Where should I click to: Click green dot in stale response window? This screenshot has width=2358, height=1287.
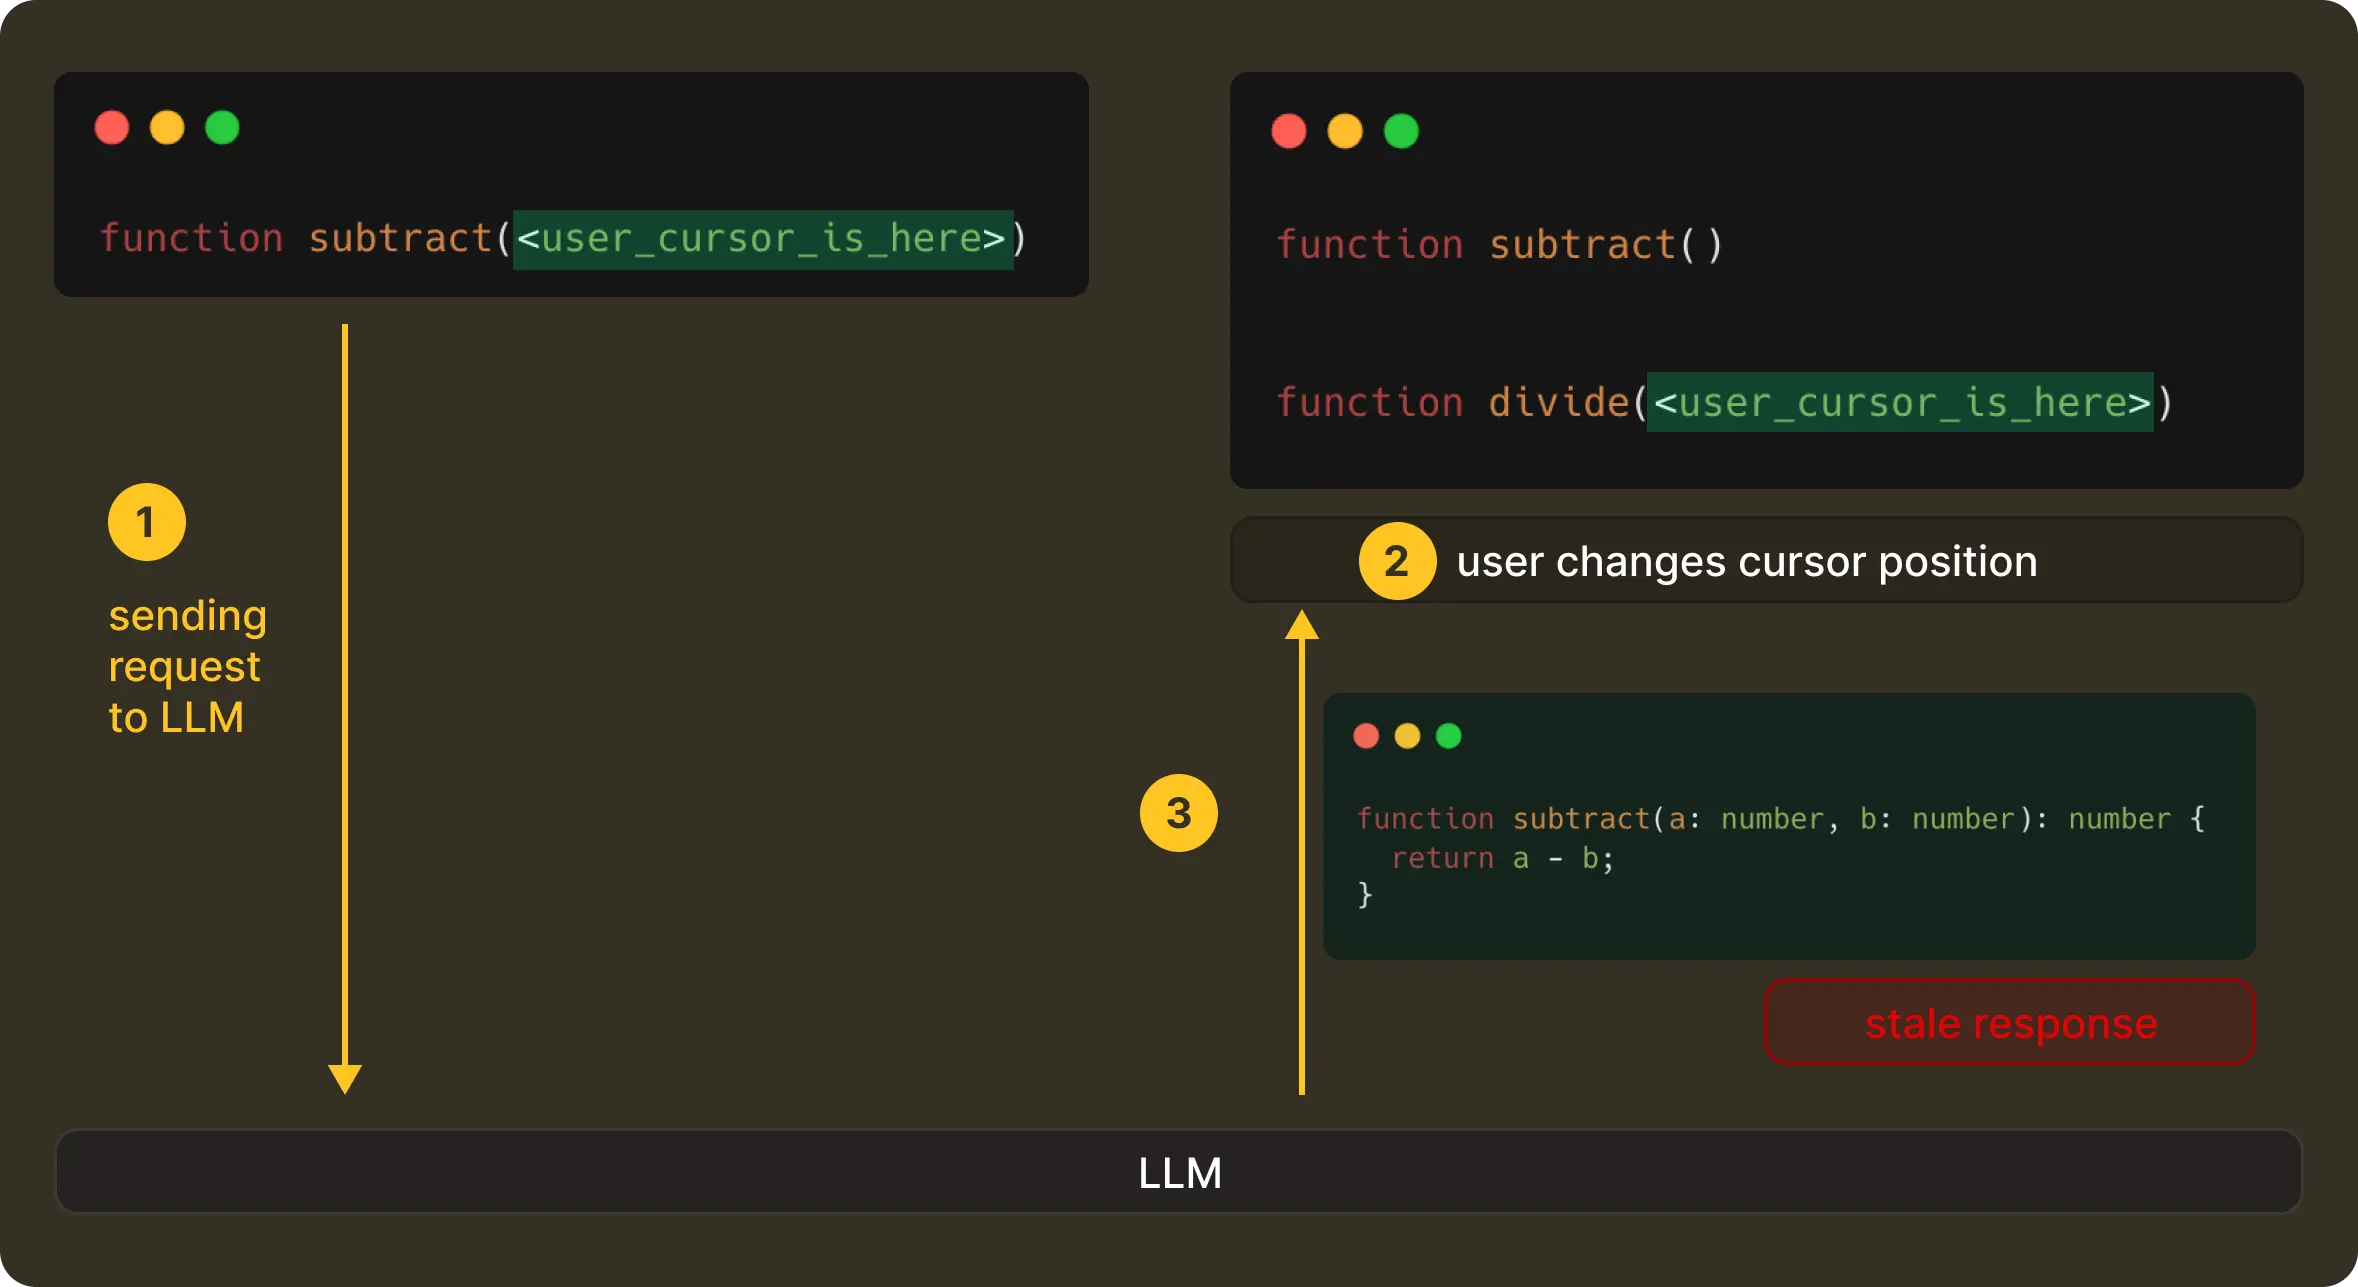click(1448, 736)
